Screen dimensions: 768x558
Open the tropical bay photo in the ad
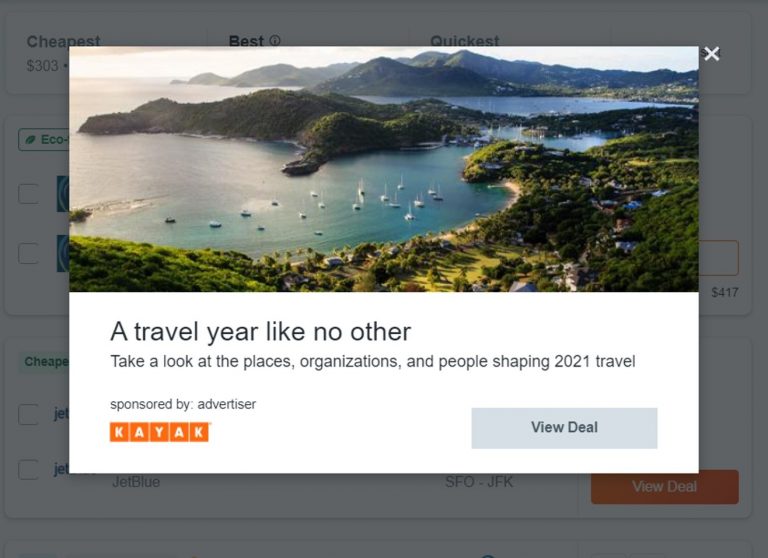coord(384,169)
